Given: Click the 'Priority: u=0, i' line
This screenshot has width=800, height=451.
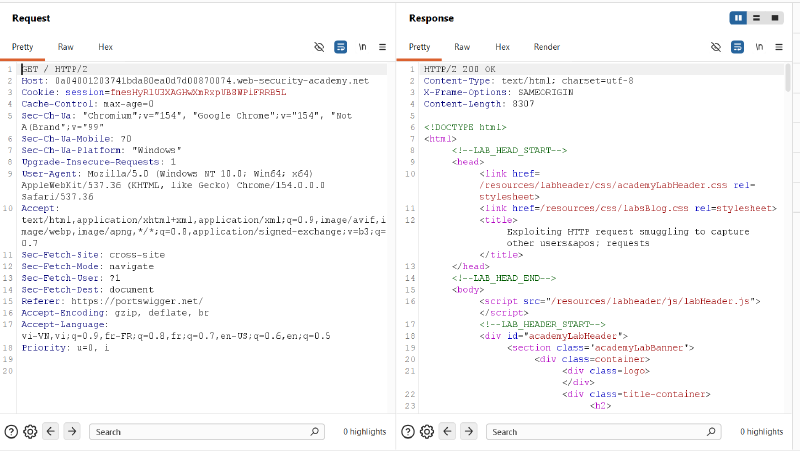Looking at the screenshot, I should 65,347.
